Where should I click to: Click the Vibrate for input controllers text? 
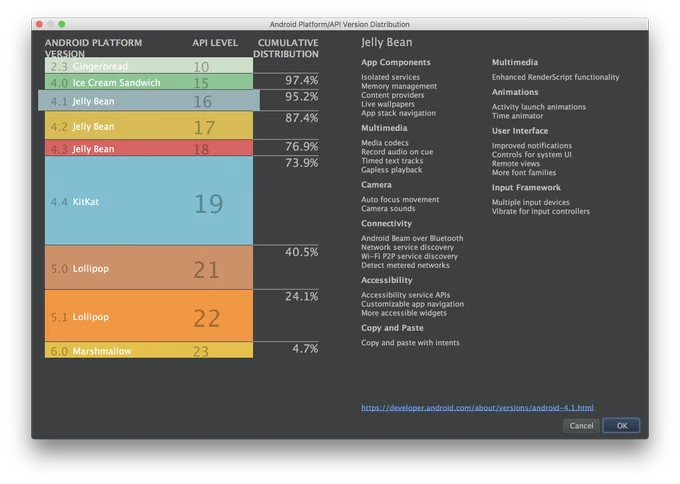pyautogui.click(x=540, y=212)
